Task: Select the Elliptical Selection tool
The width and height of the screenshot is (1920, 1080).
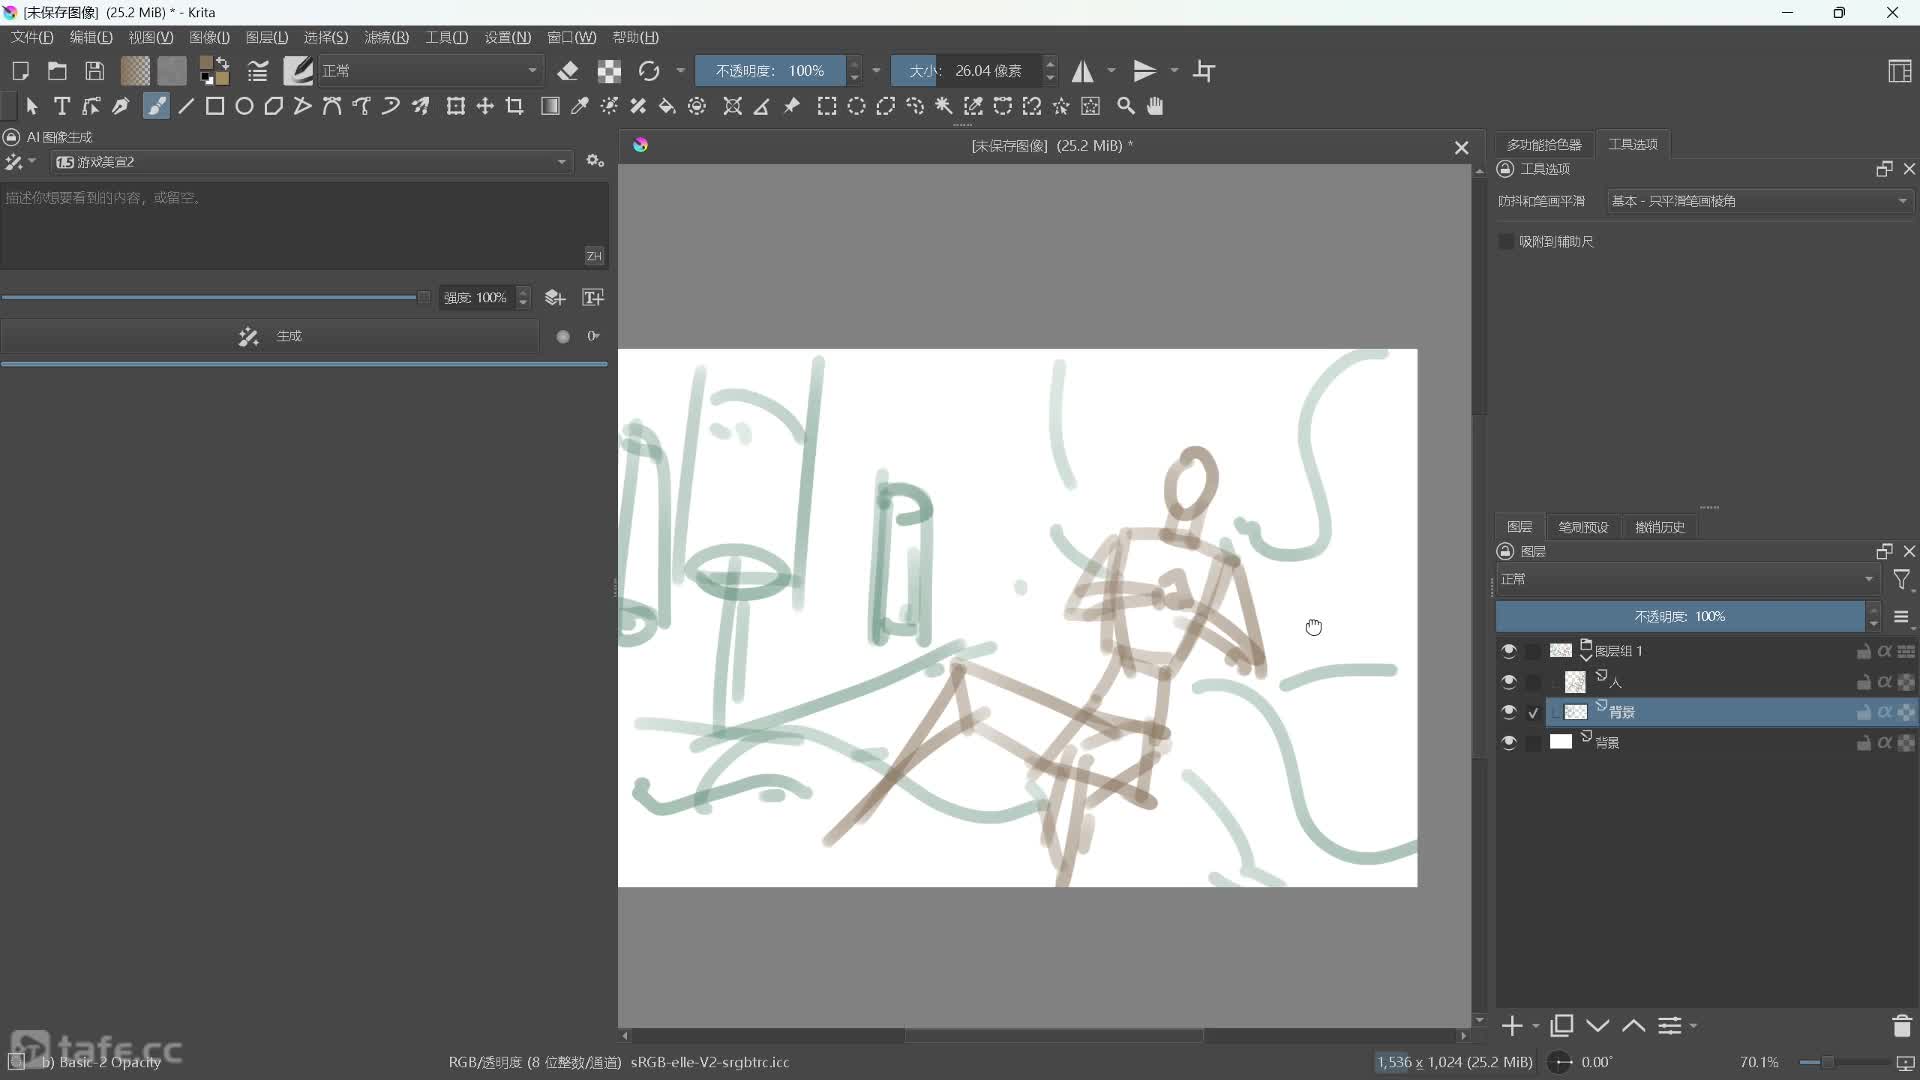Action: [x=857, y=106]
